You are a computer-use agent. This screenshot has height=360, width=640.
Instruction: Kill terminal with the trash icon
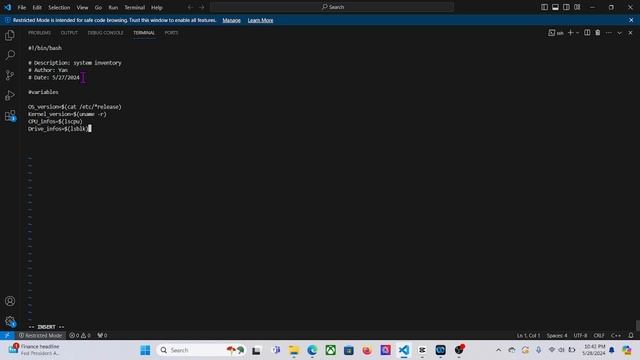[x=598, y=33]
